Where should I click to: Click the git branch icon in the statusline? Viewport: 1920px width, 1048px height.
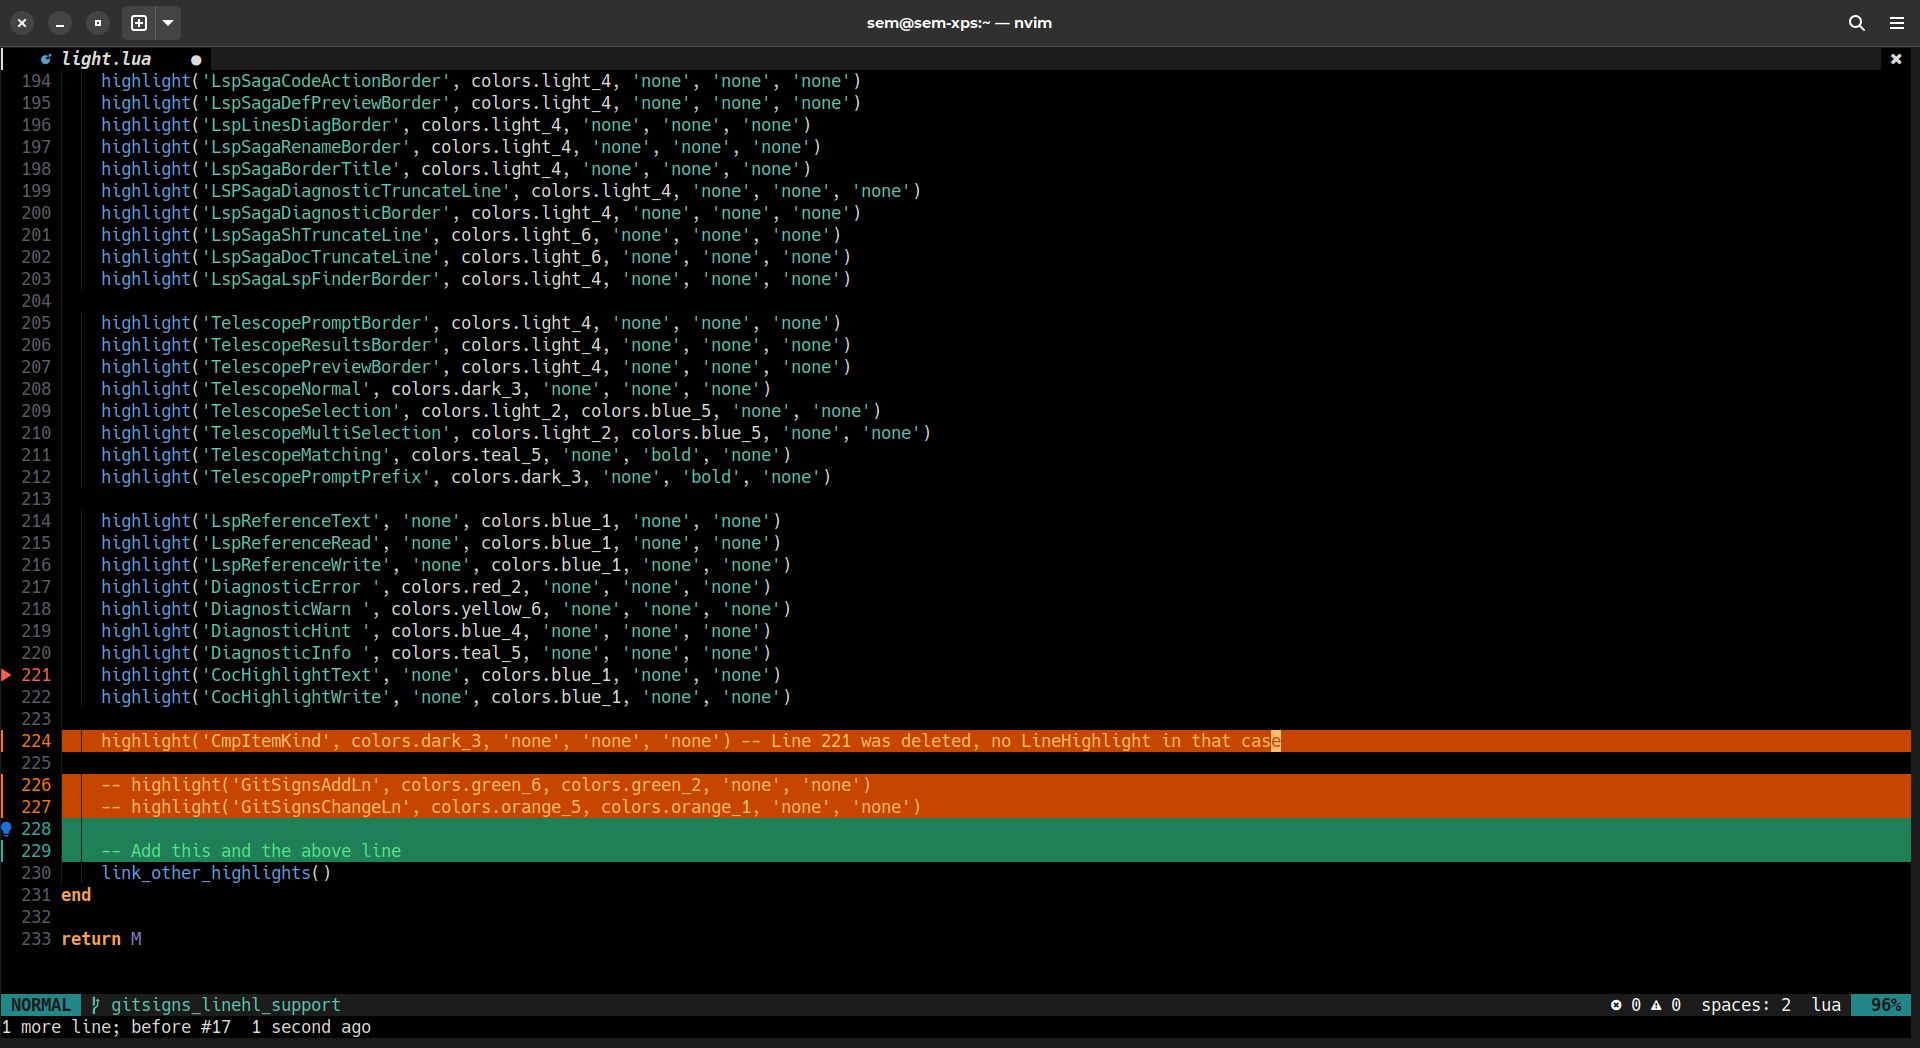point(96,1005)
